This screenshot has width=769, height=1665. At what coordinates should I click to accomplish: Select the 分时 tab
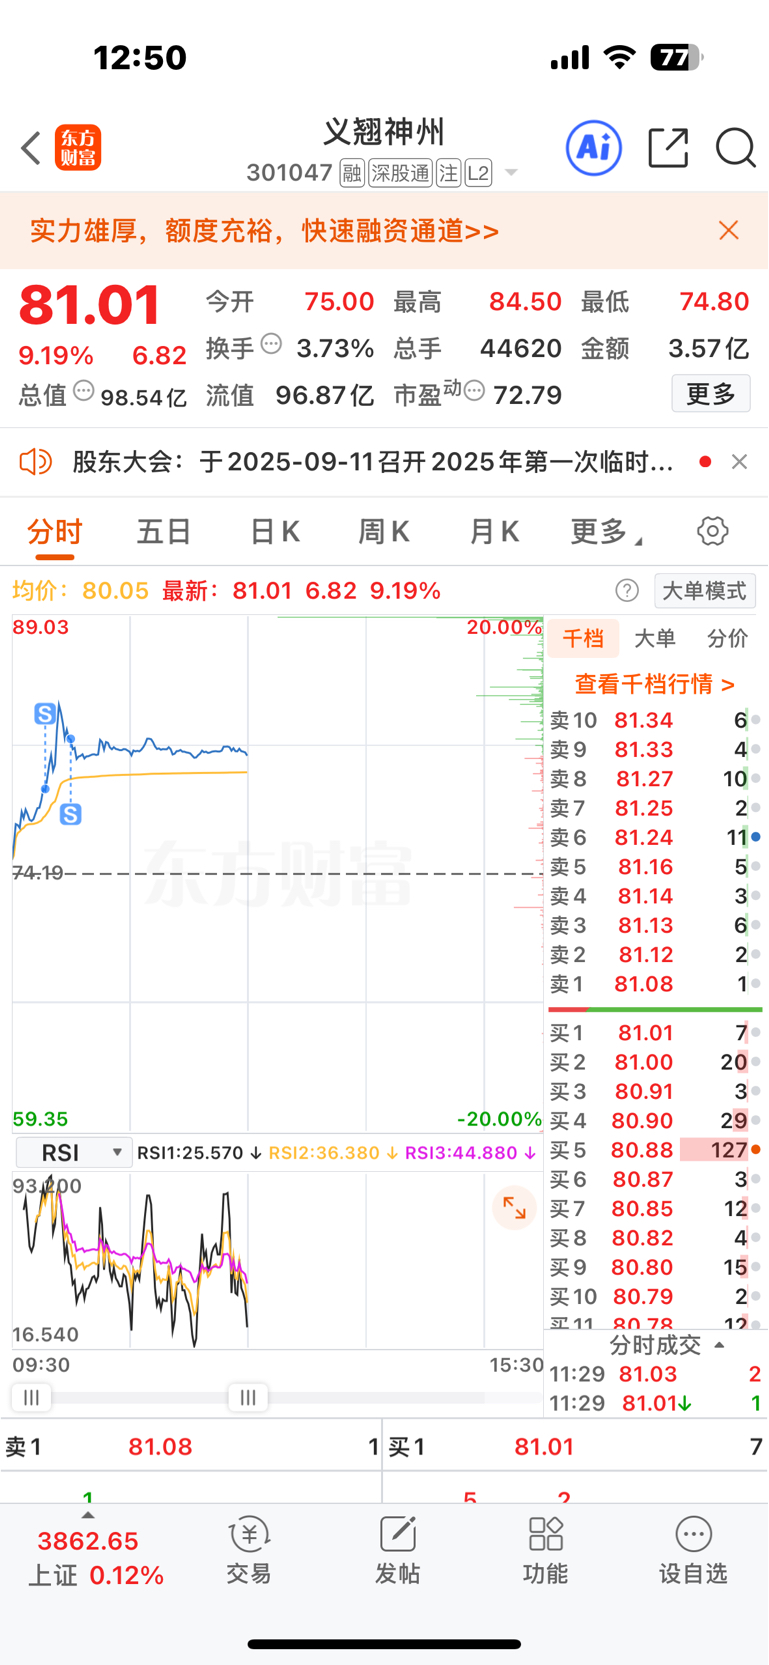55,532
